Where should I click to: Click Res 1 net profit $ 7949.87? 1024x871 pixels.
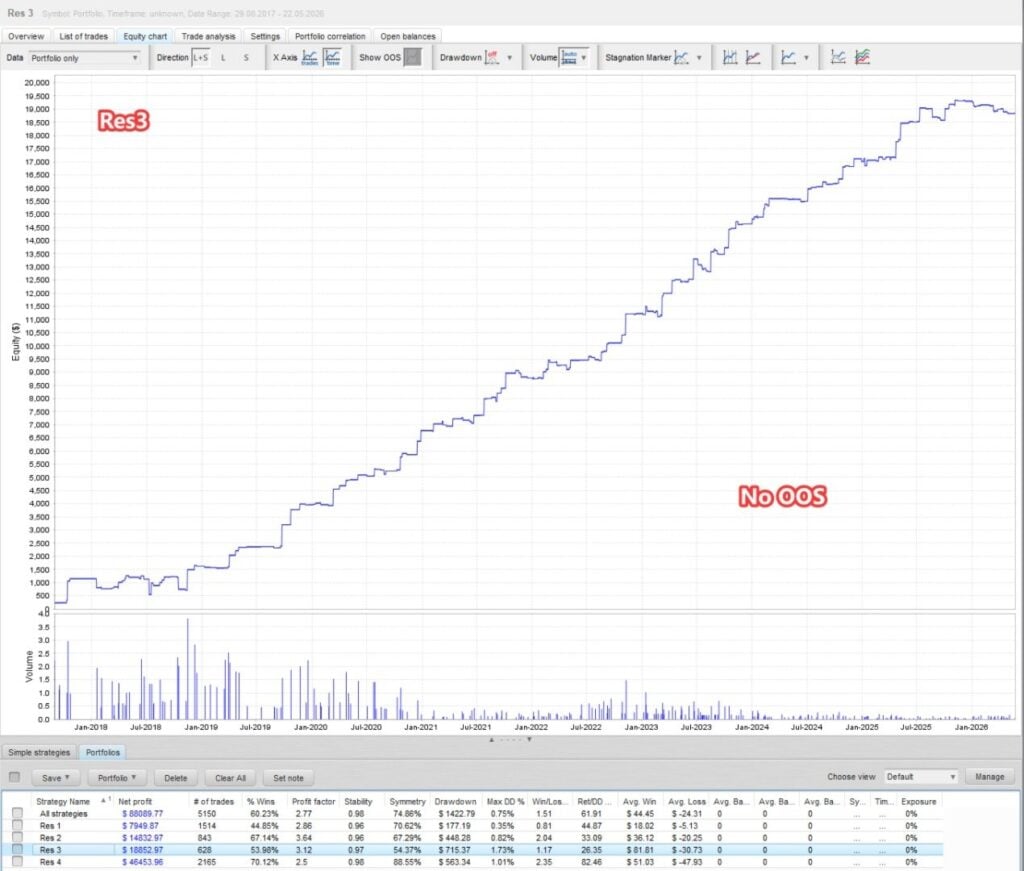140,826
